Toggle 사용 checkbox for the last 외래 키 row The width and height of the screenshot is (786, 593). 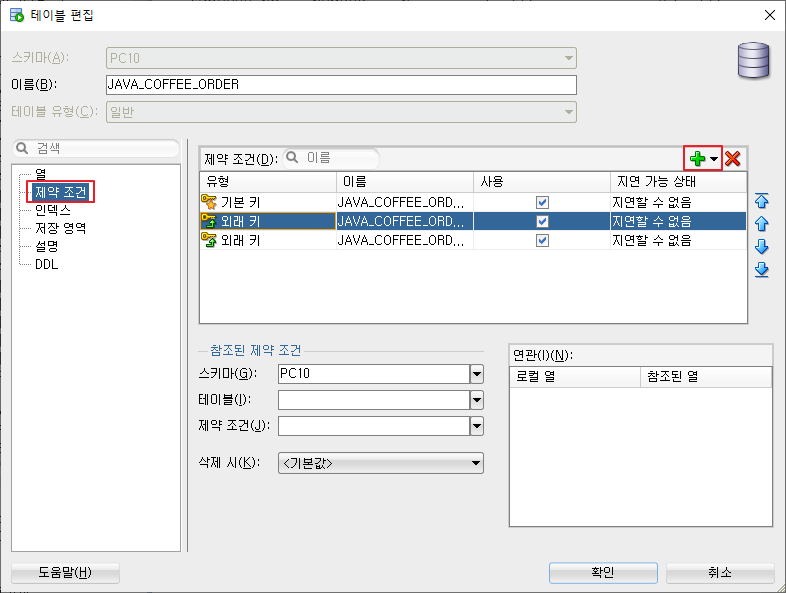coord(542,241)
